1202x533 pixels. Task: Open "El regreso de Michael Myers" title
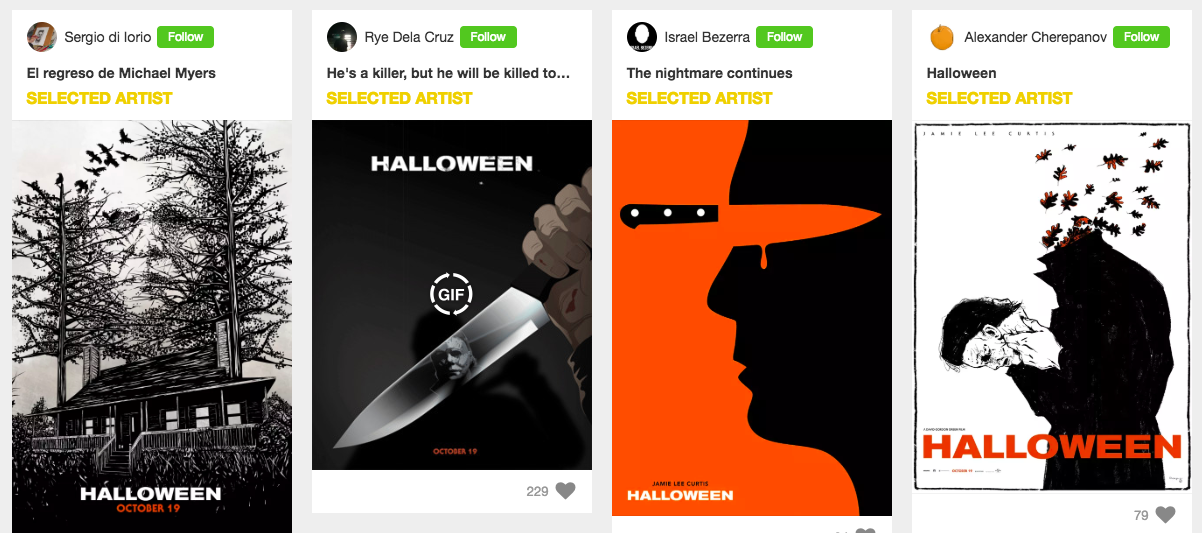coord(121,73)
